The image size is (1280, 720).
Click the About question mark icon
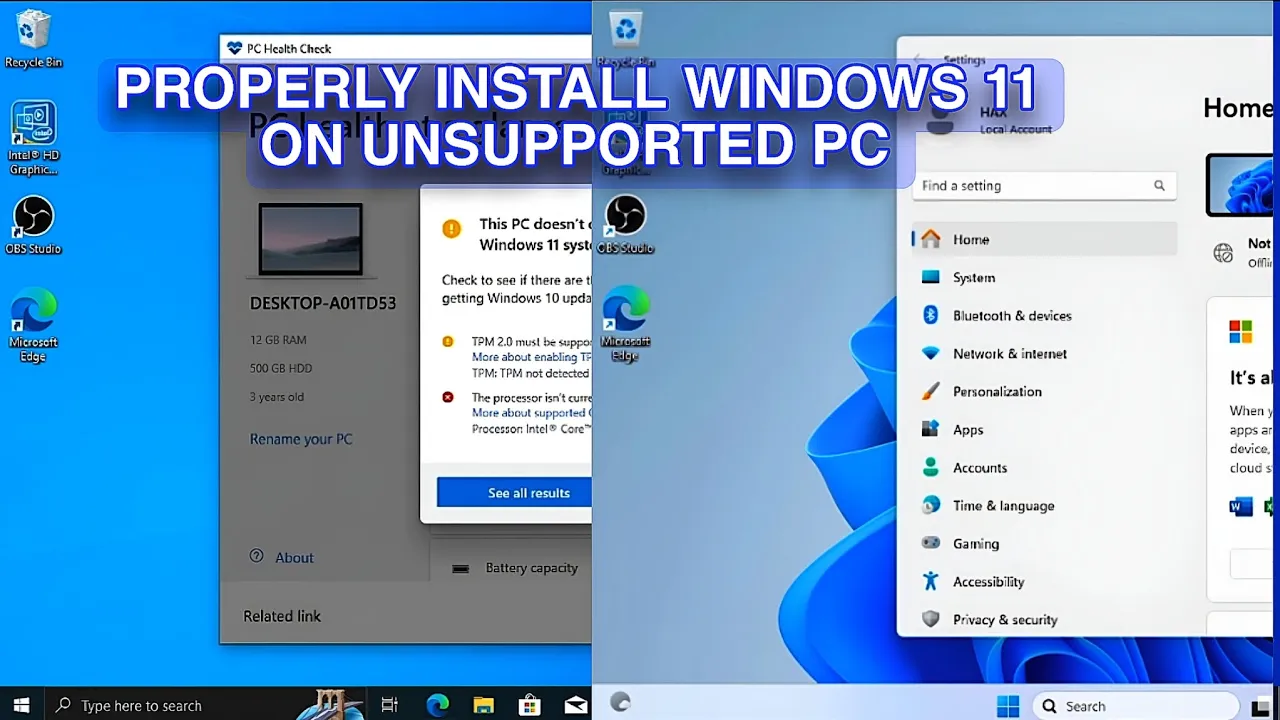coord(257,556)
